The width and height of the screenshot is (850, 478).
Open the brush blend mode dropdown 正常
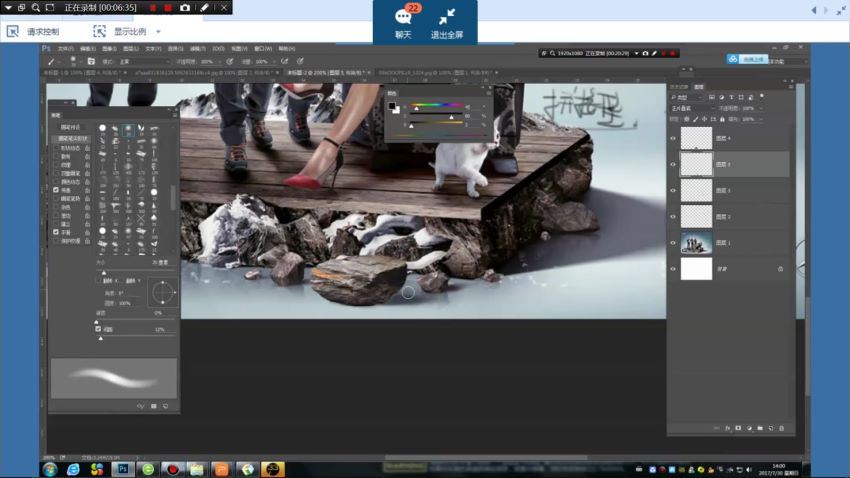143,62
